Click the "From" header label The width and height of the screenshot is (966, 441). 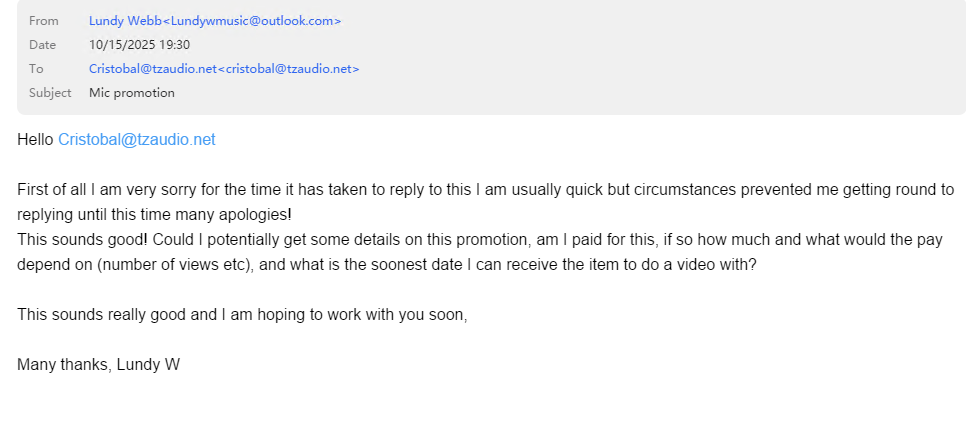(43, 21)
